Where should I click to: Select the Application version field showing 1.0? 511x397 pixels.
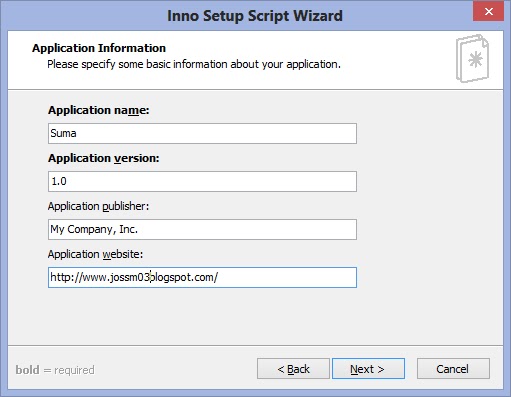tap(202, 182)
